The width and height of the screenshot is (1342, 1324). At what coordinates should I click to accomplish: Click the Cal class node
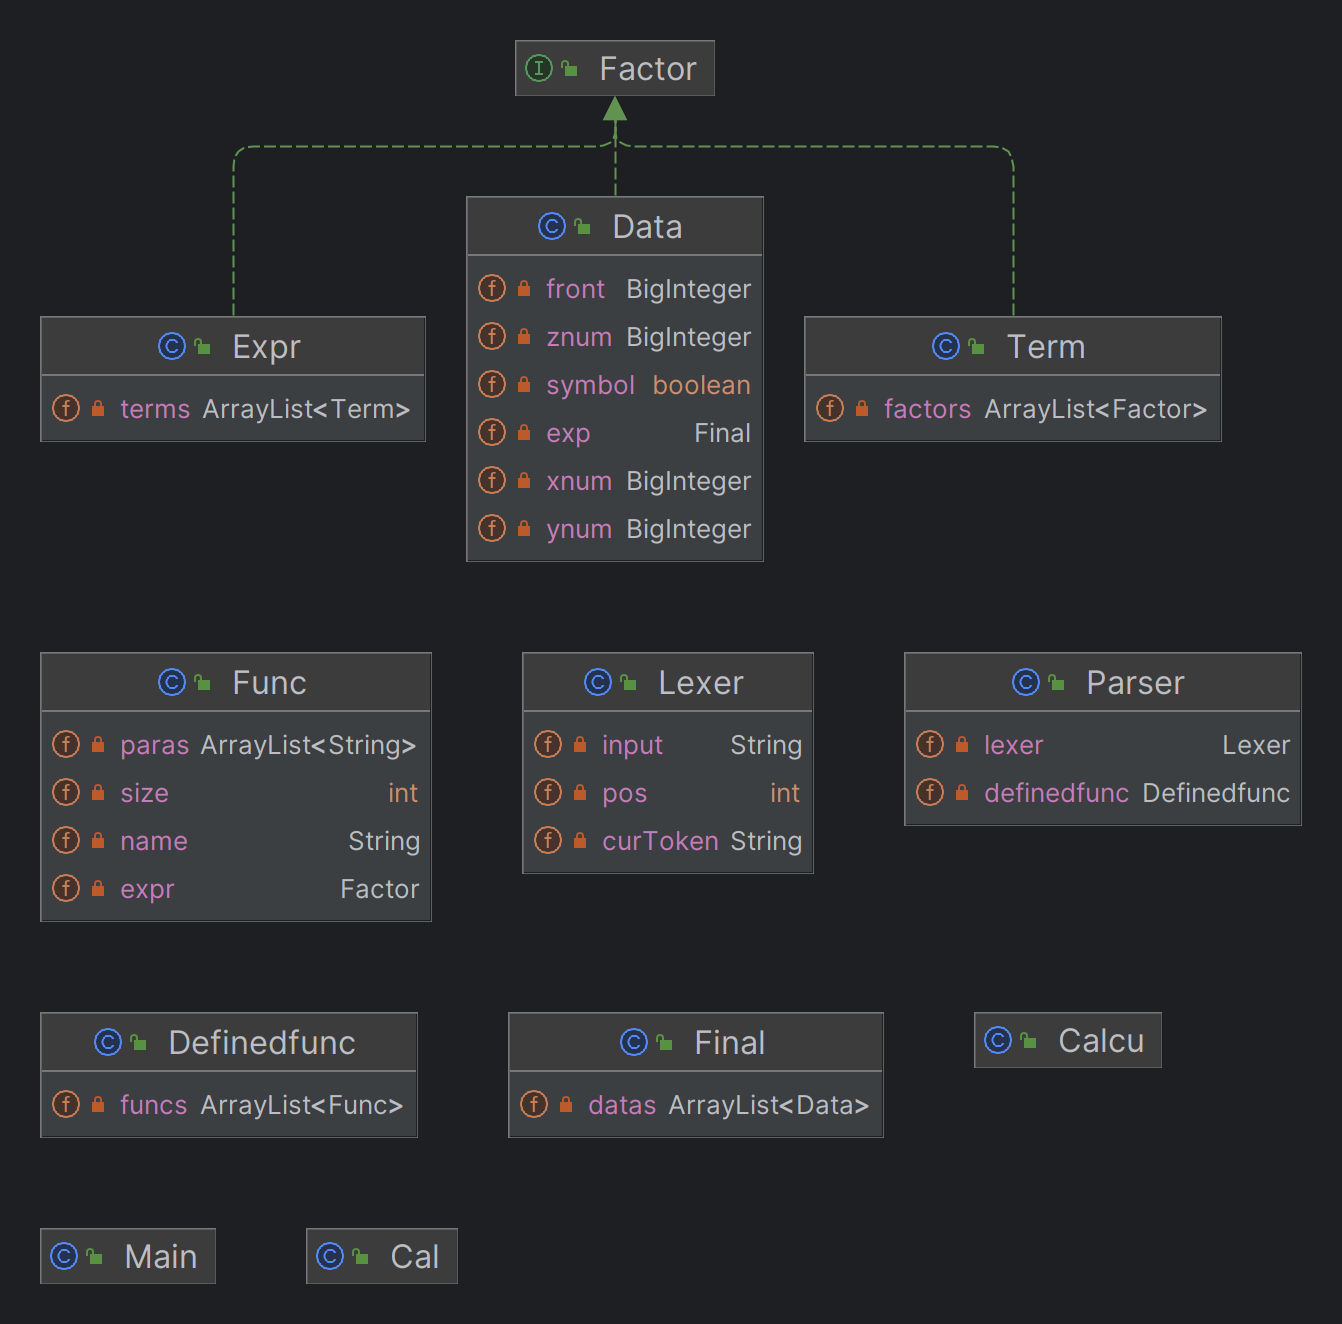(382, 1256)
